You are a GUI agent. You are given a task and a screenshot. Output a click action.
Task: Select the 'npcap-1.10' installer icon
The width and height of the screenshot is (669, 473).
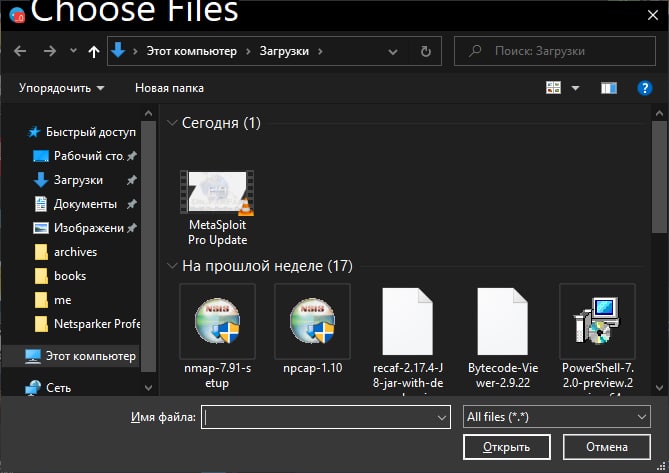pos(312,321)
